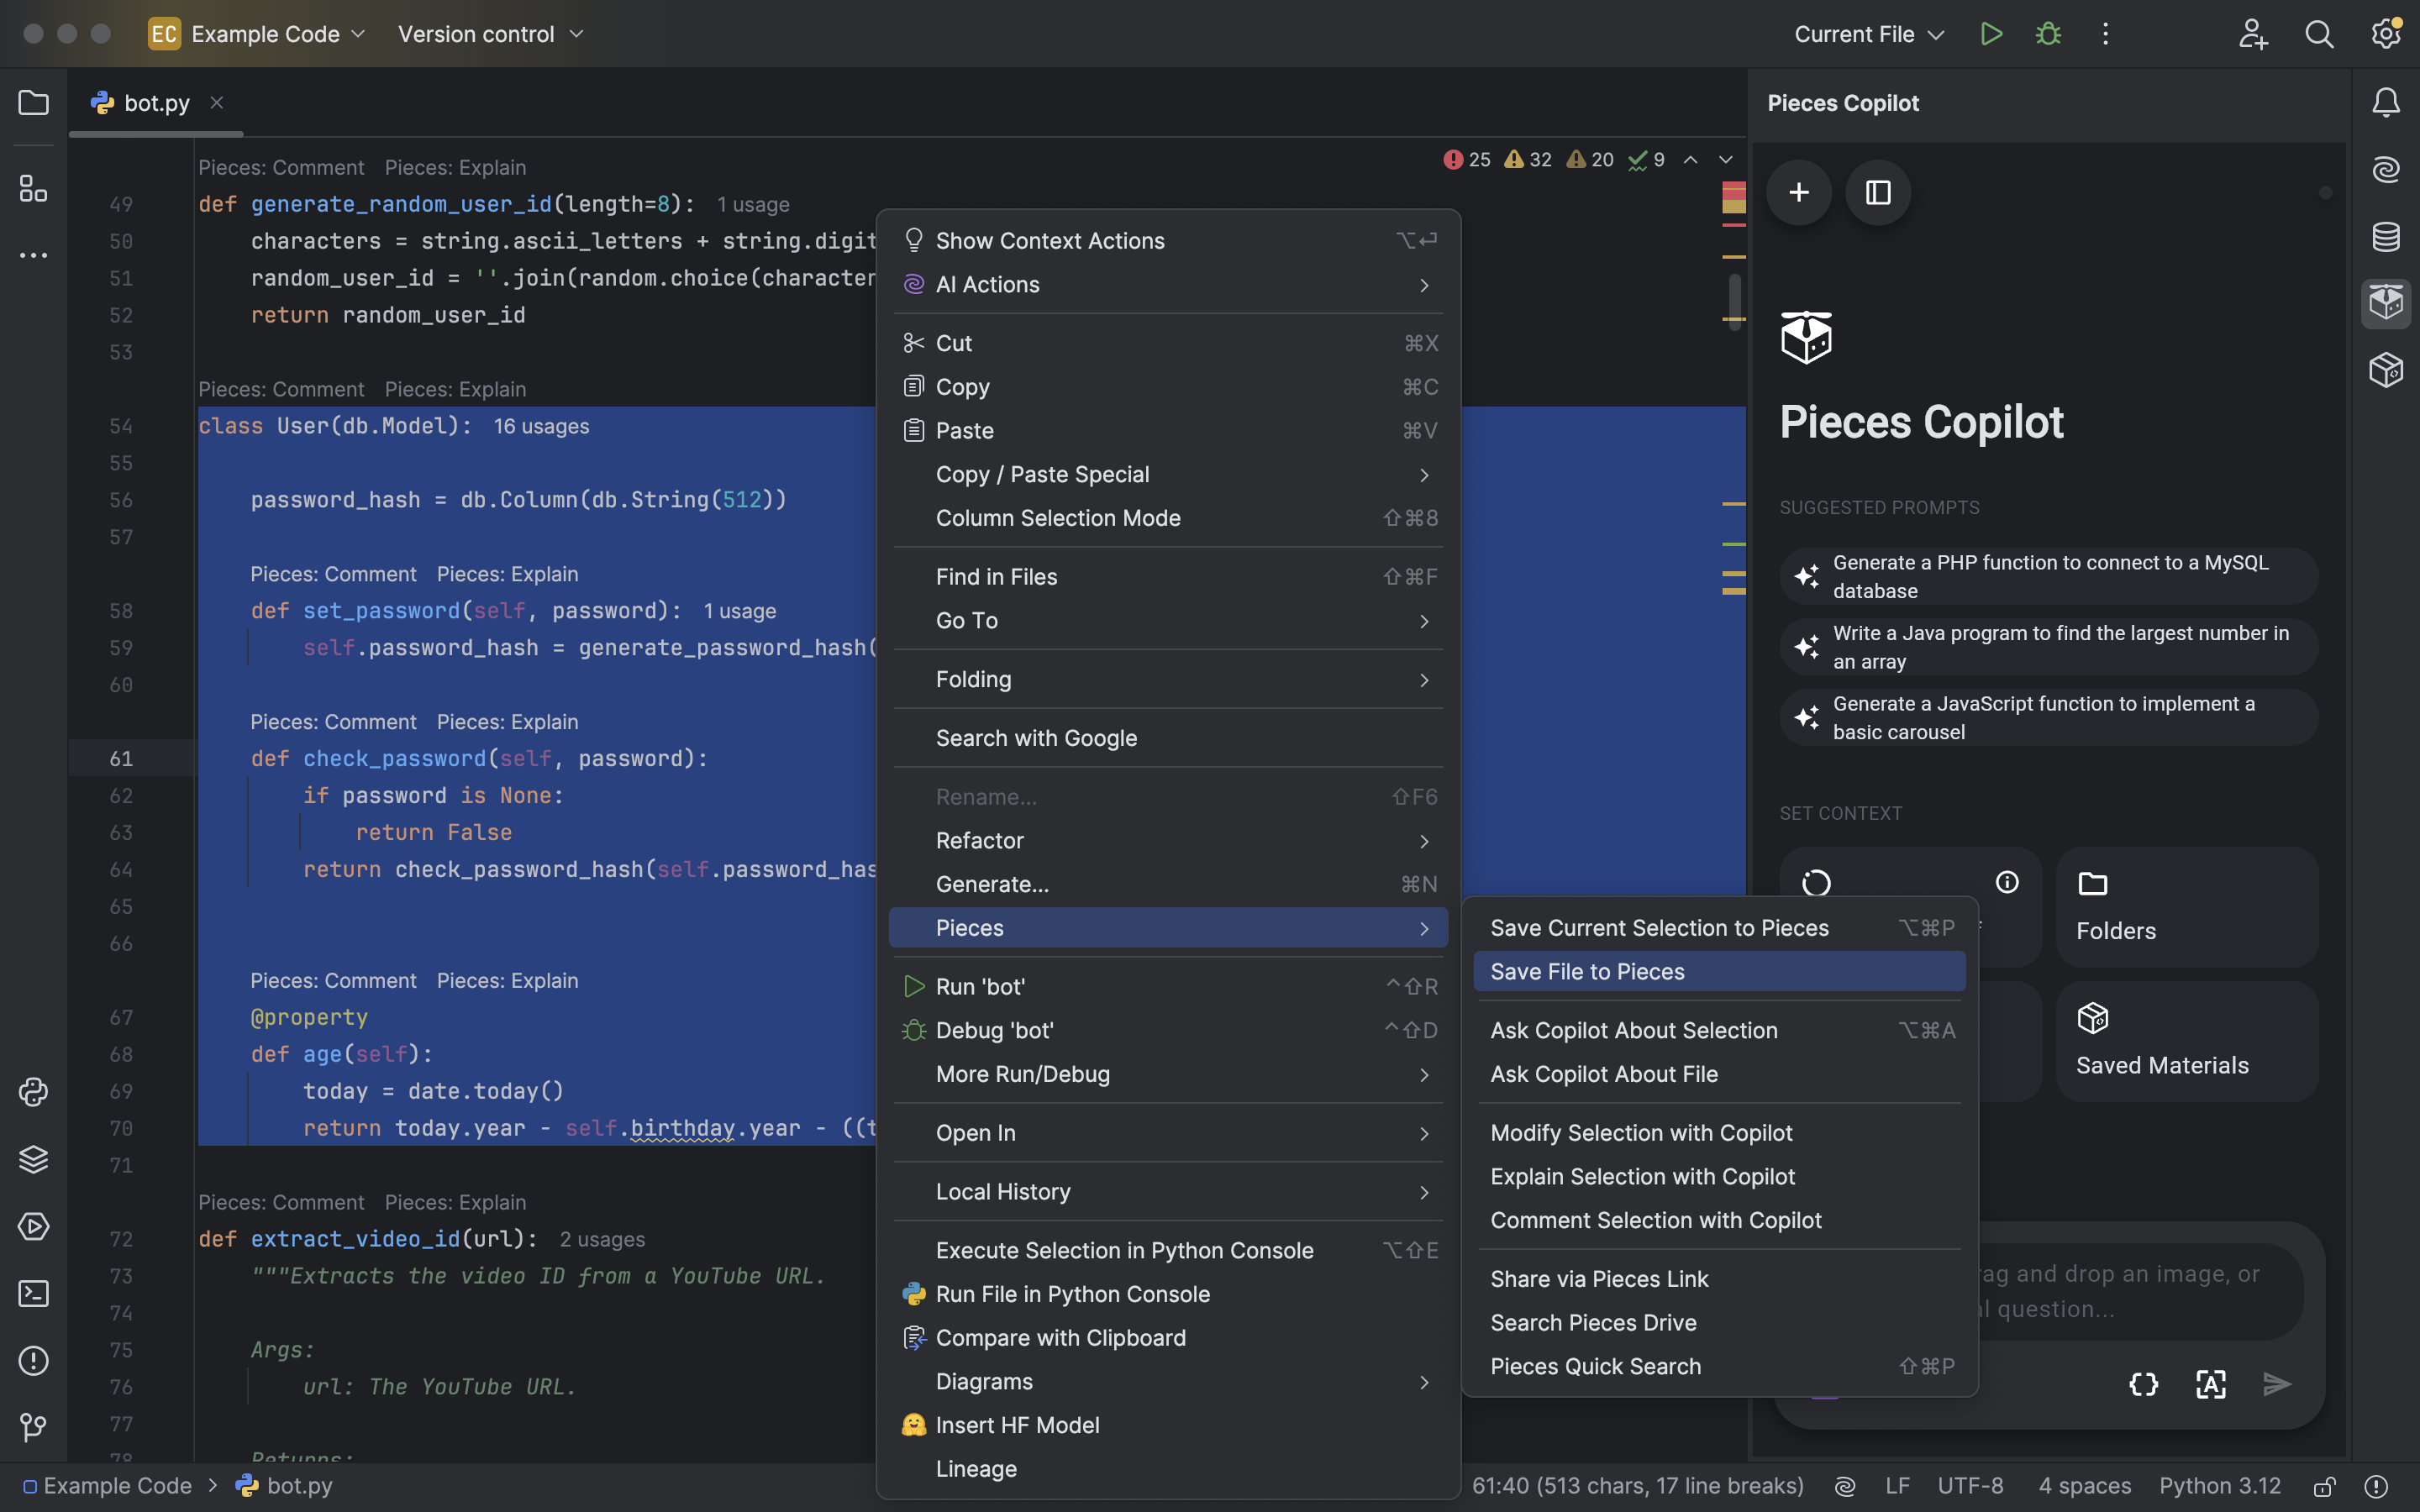Open the Saved Materials context card

tap(2187, 1041)
